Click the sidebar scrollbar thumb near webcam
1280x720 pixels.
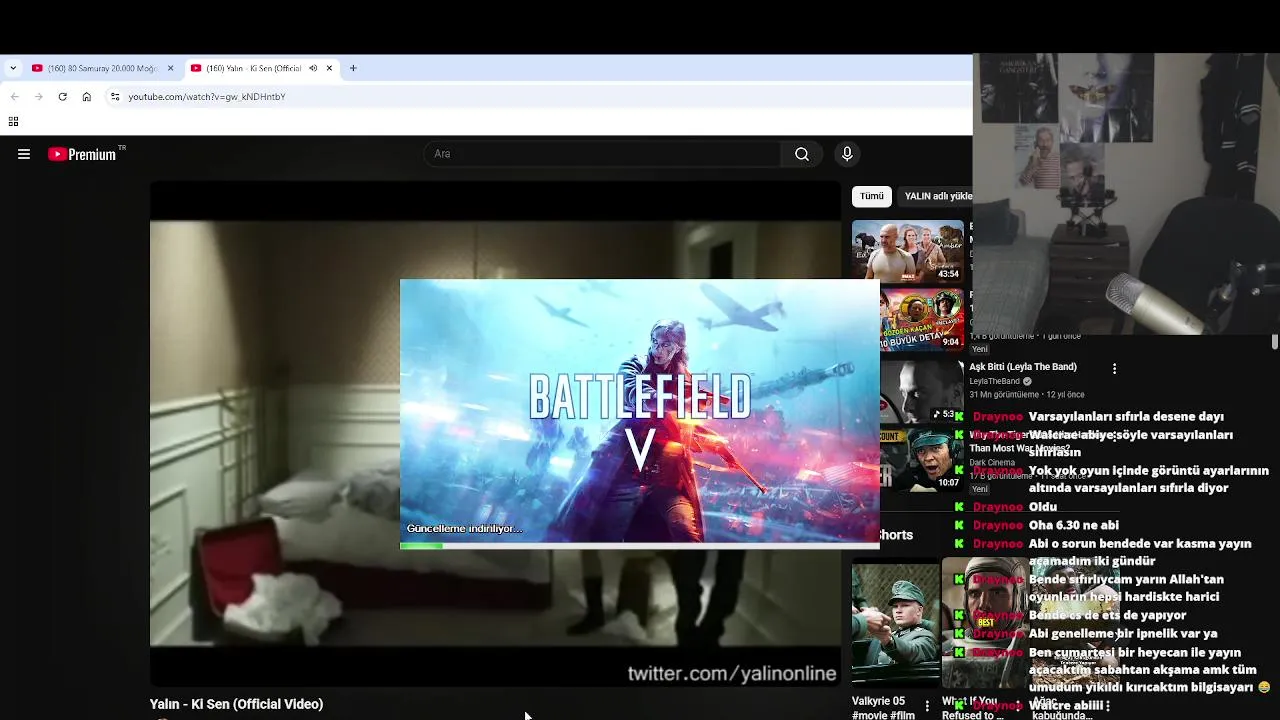coord(1275,342)
